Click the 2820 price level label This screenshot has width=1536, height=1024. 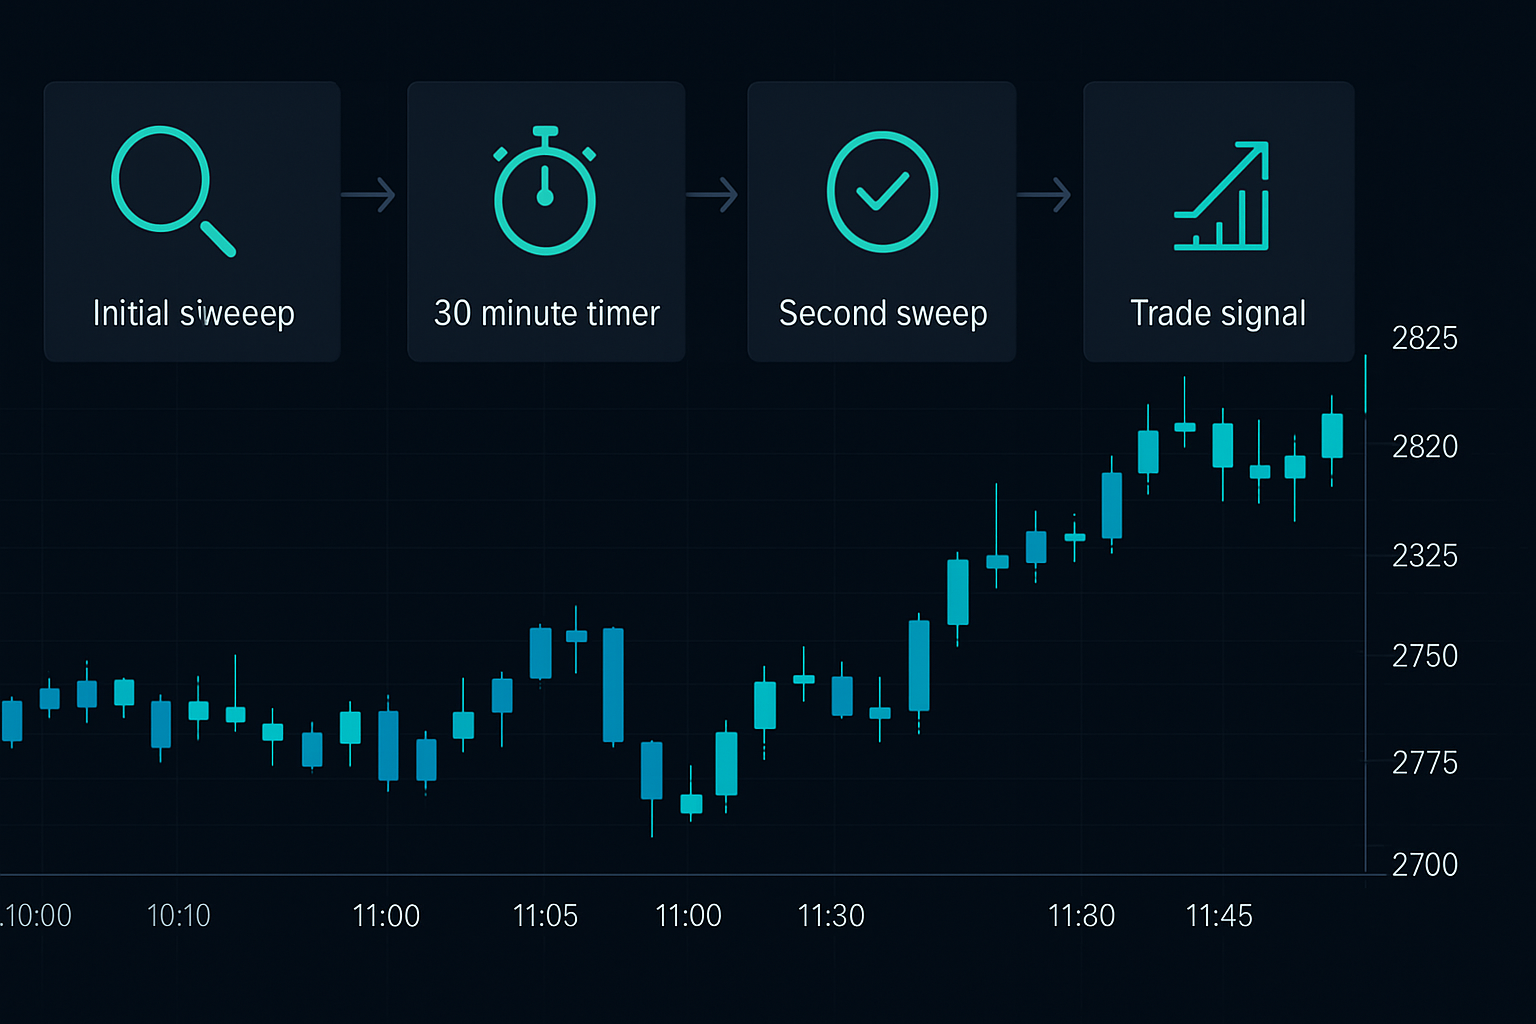(1425, 446)
